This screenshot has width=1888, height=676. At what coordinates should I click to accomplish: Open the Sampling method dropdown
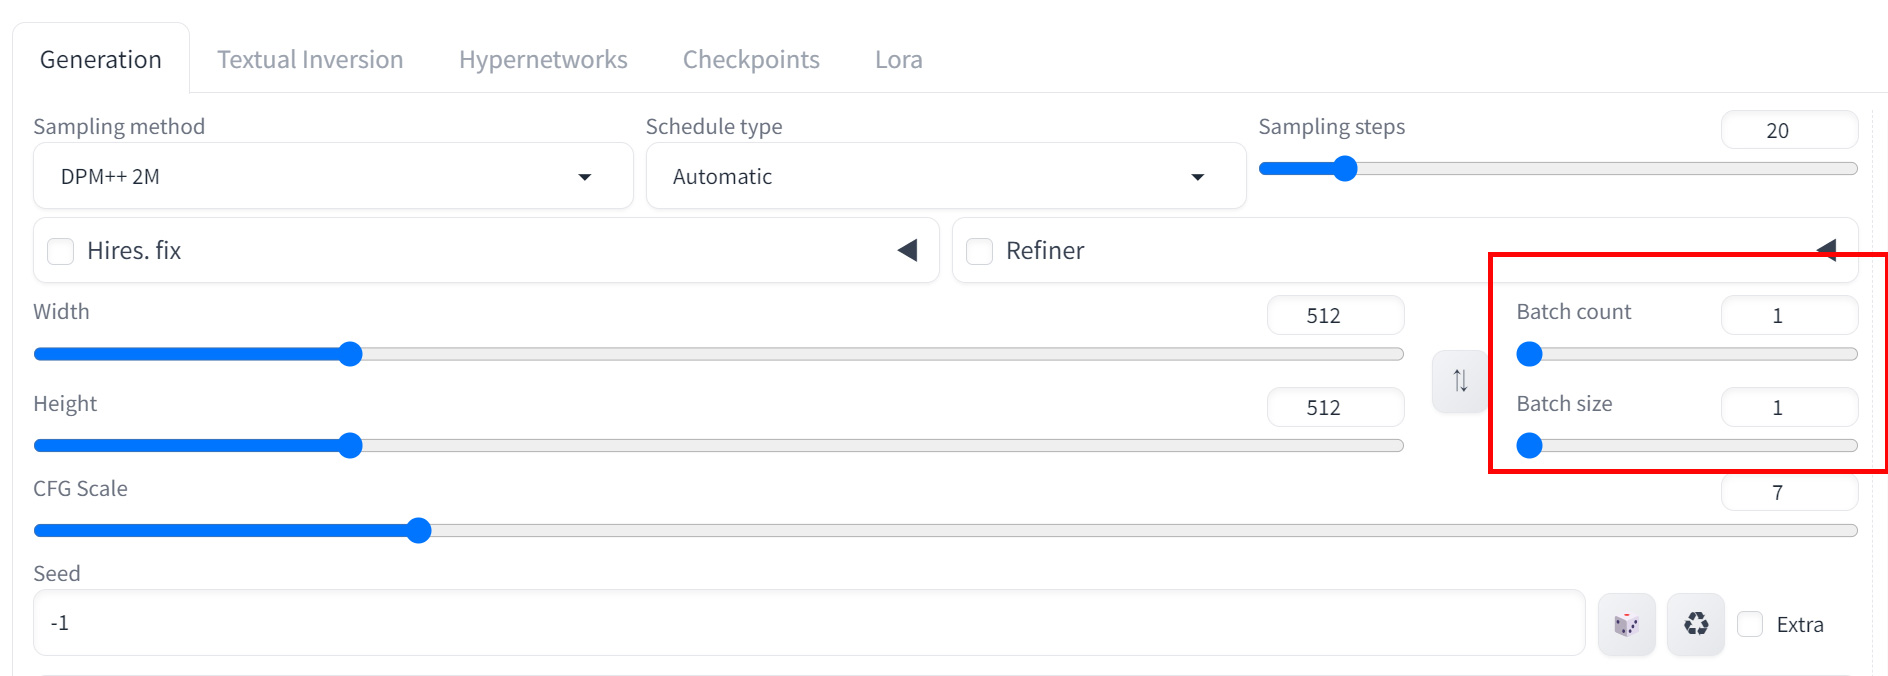click(333, 177)
